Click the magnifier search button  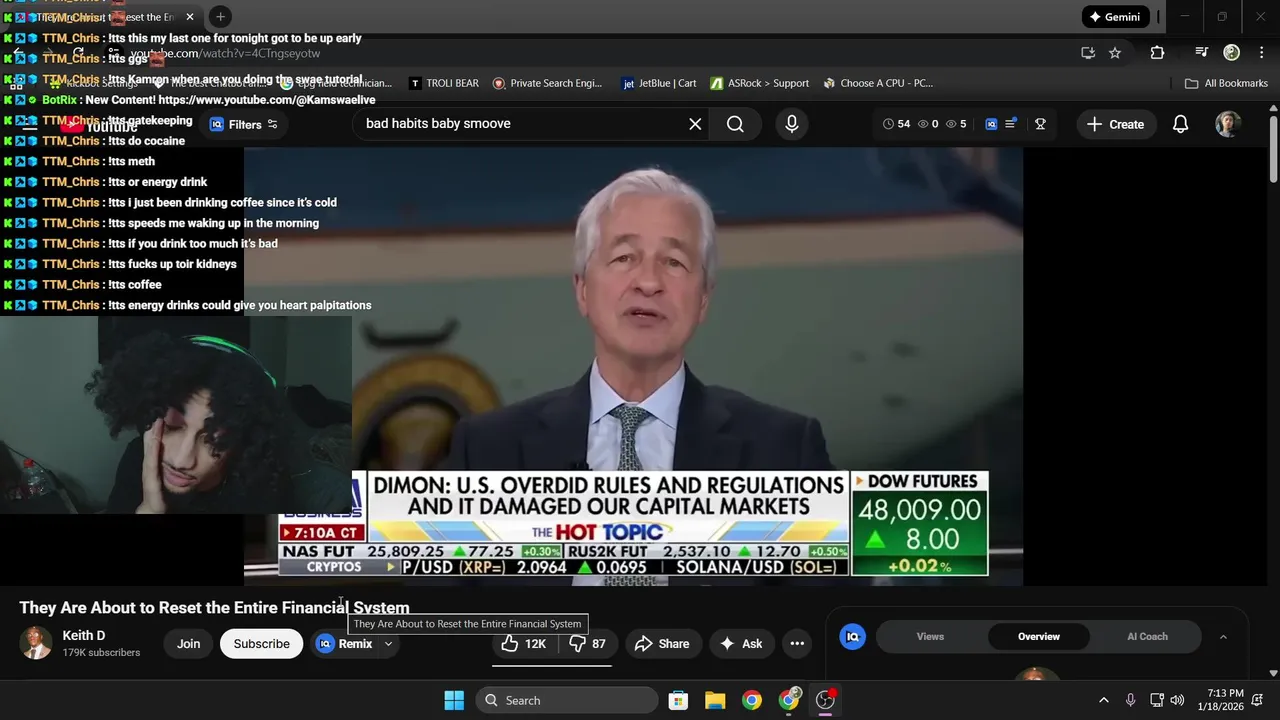(735, 124)
